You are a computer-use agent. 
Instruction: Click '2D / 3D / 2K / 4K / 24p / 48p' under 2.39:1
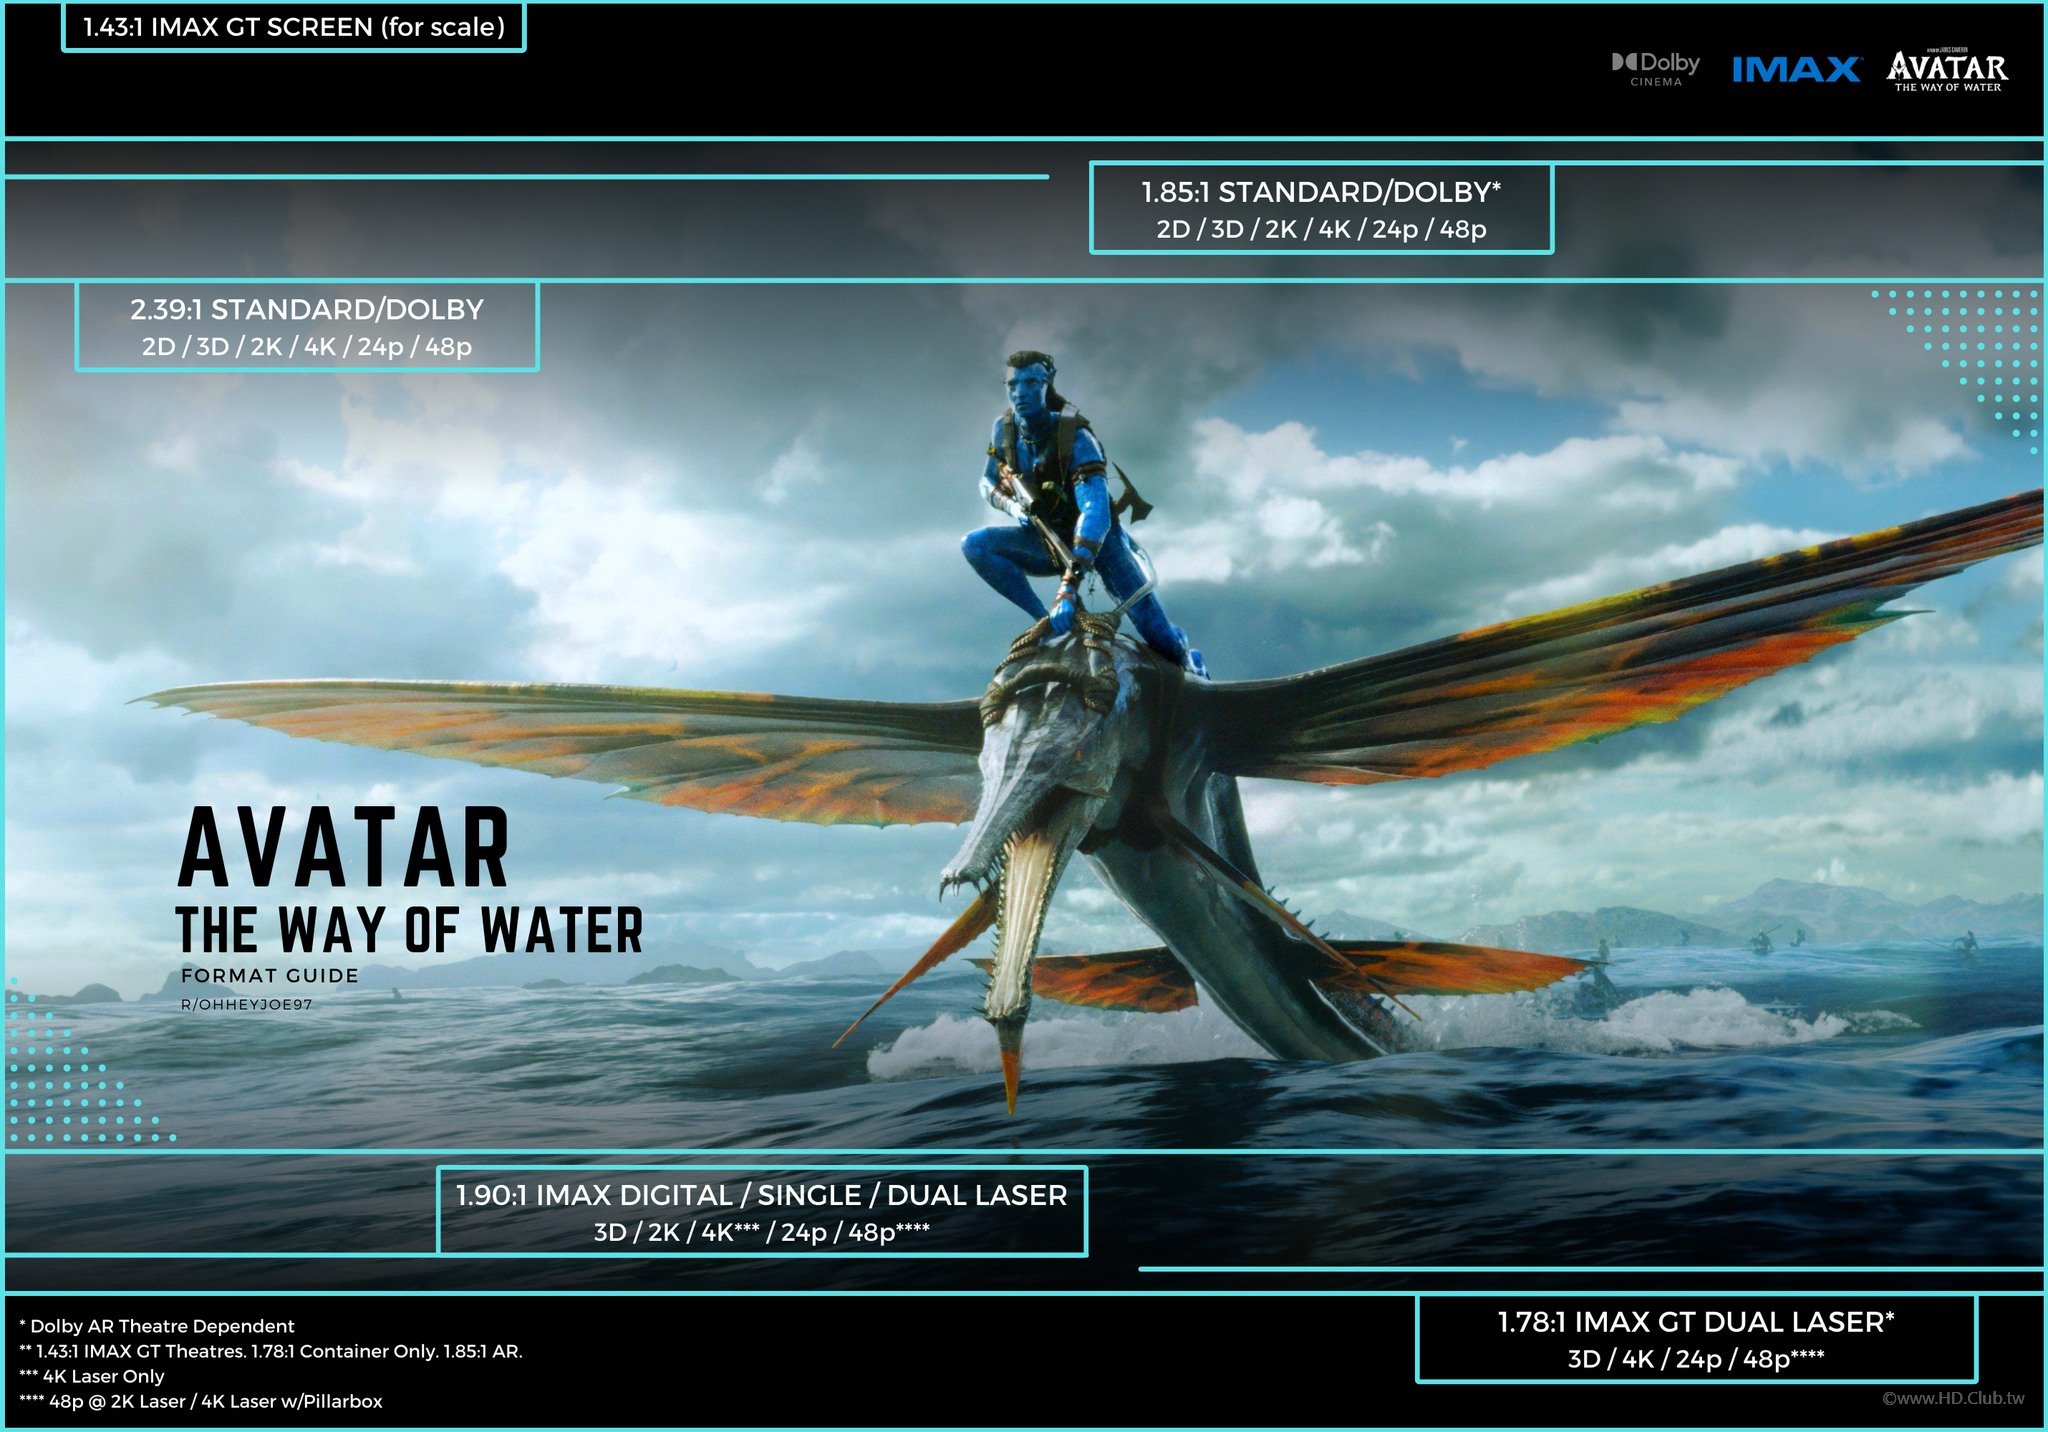[x=307, y=347]
